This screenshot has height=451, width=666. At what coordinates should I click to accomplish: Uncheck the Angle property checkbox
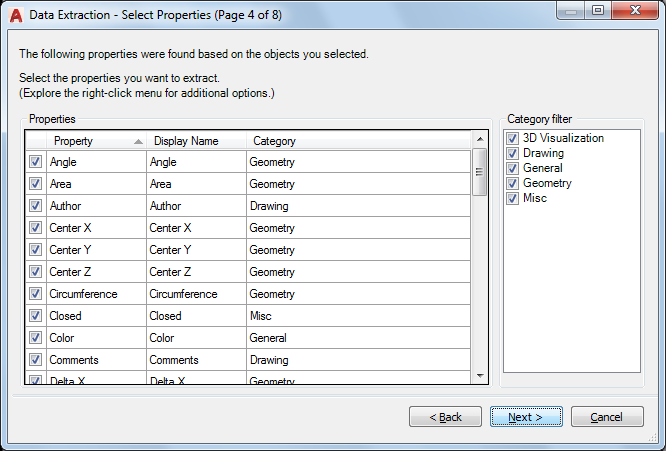[x=35, y=162]
